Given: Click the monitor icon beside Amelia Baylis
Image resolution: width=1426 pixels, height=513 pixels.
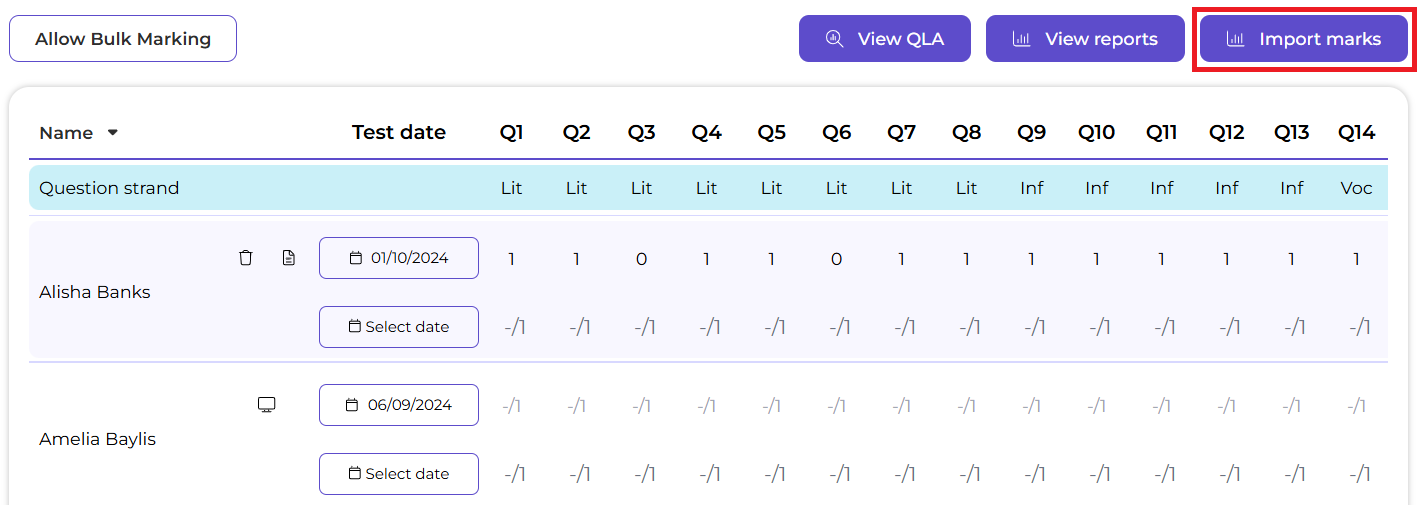Looking at the screenshot, I should coord(267,405).
